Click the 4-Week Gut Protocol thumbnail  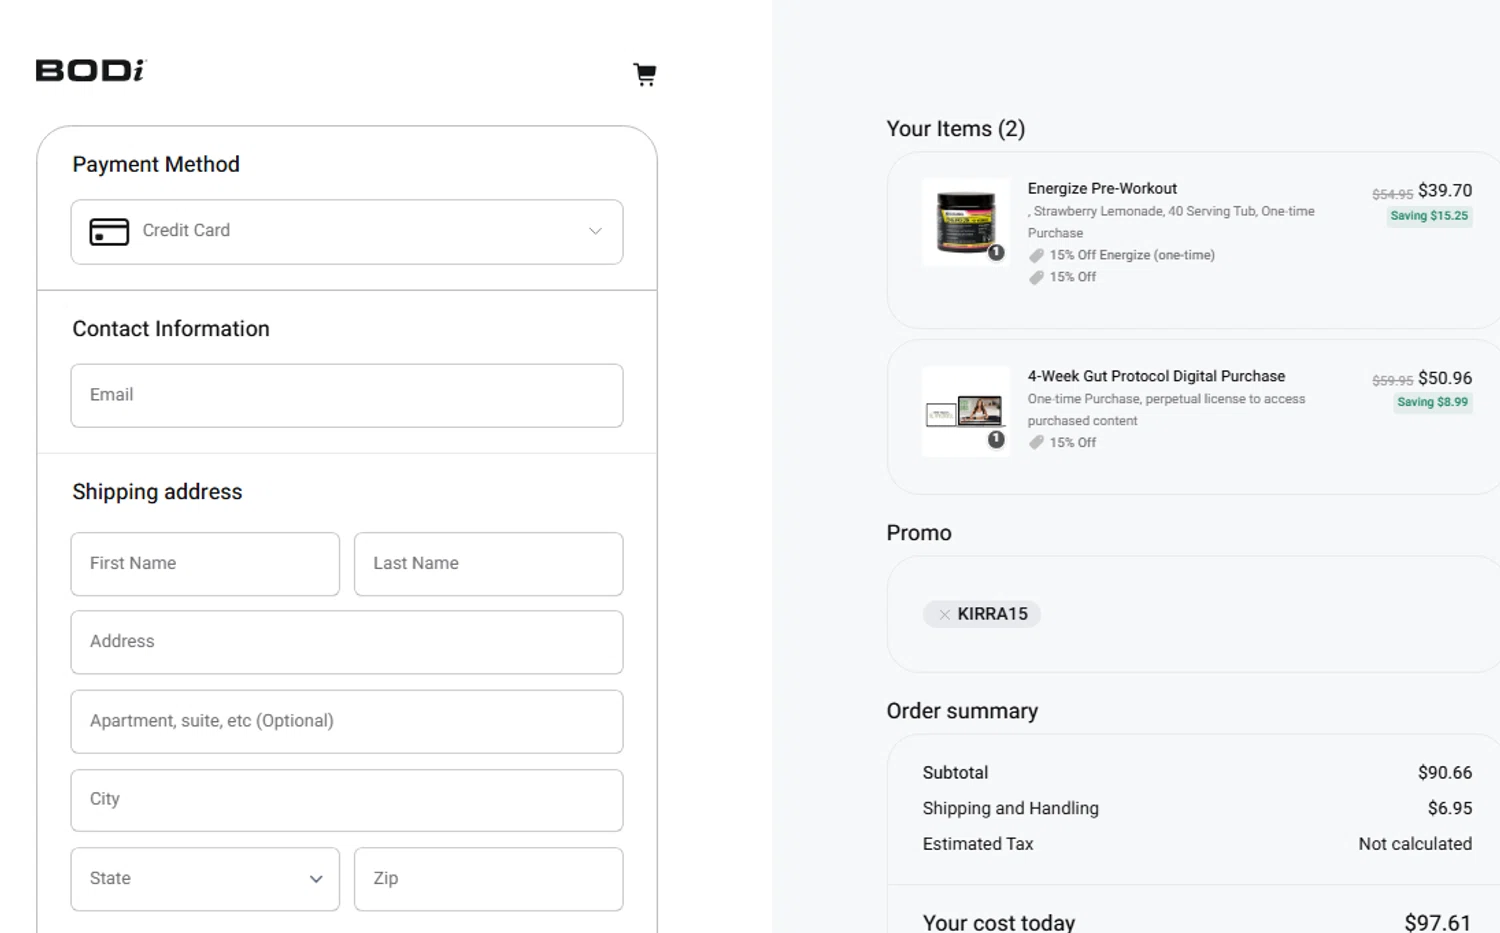click(x=965, y=410)
